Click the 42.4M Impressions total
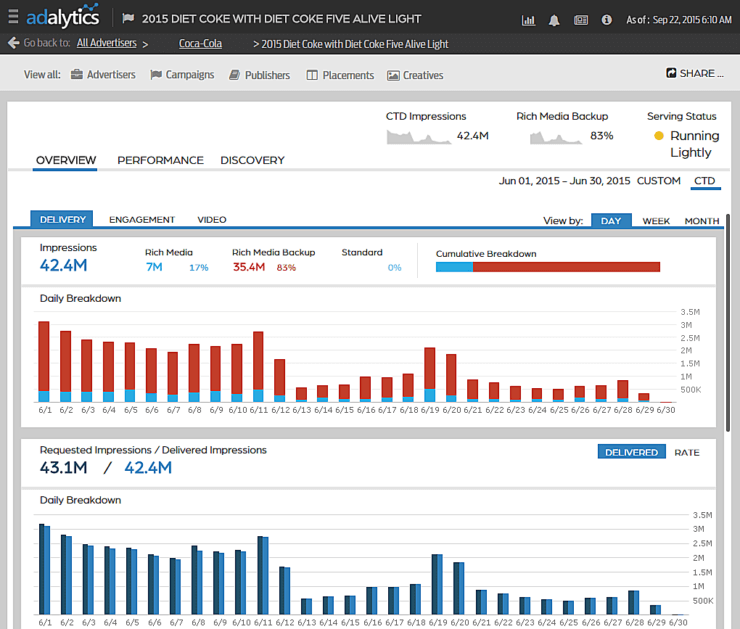 tap(63, 266)
